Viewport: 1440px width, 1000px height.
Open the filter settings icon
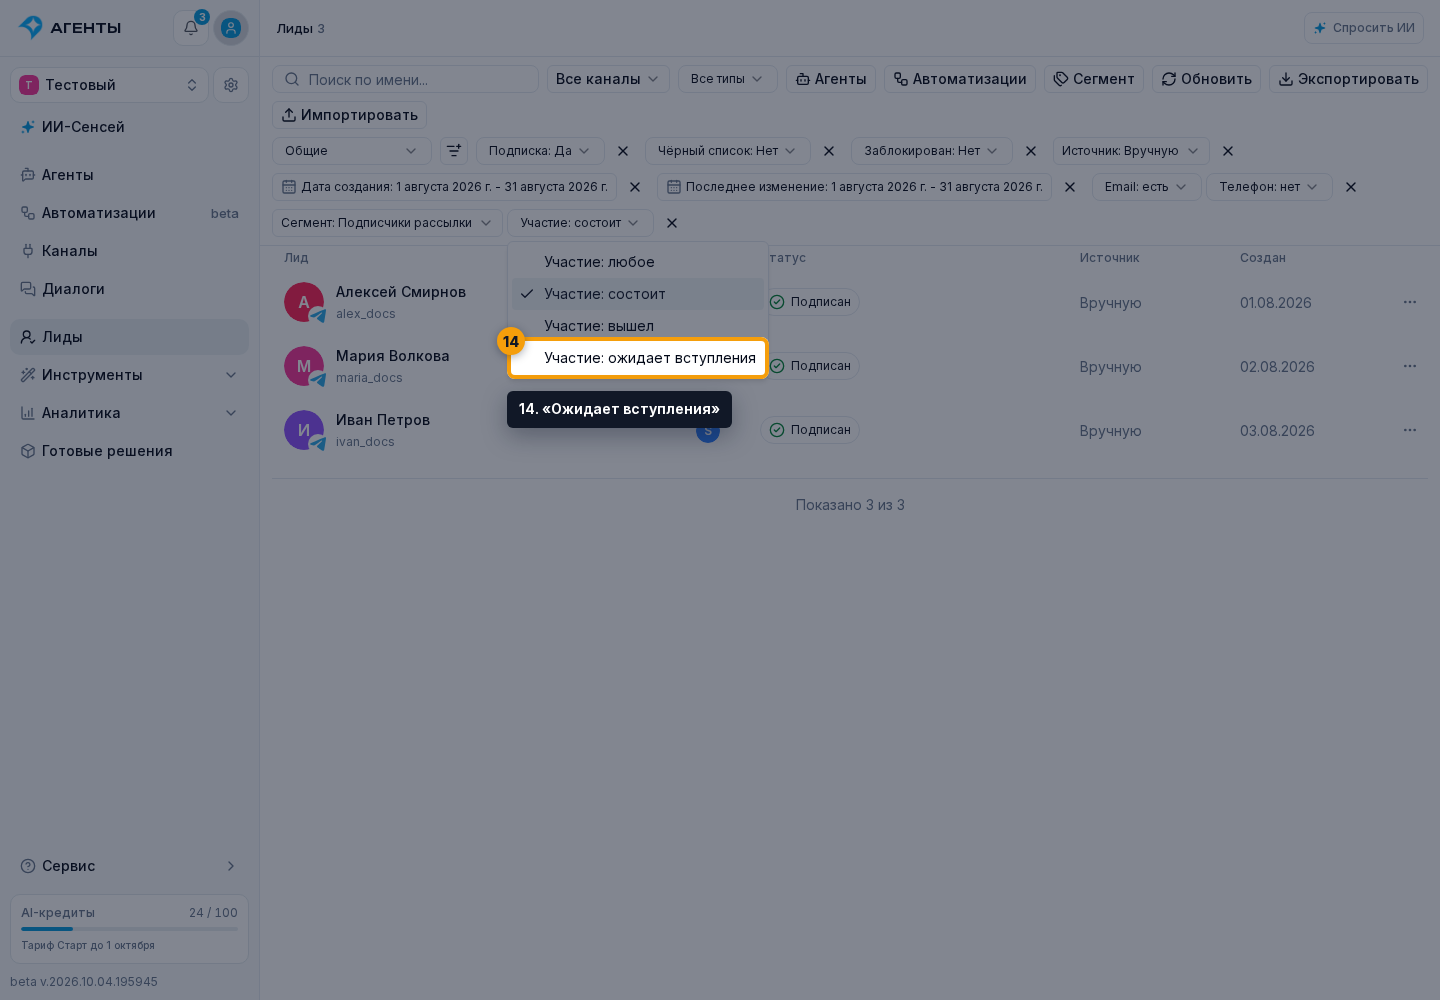coord(454,151)
